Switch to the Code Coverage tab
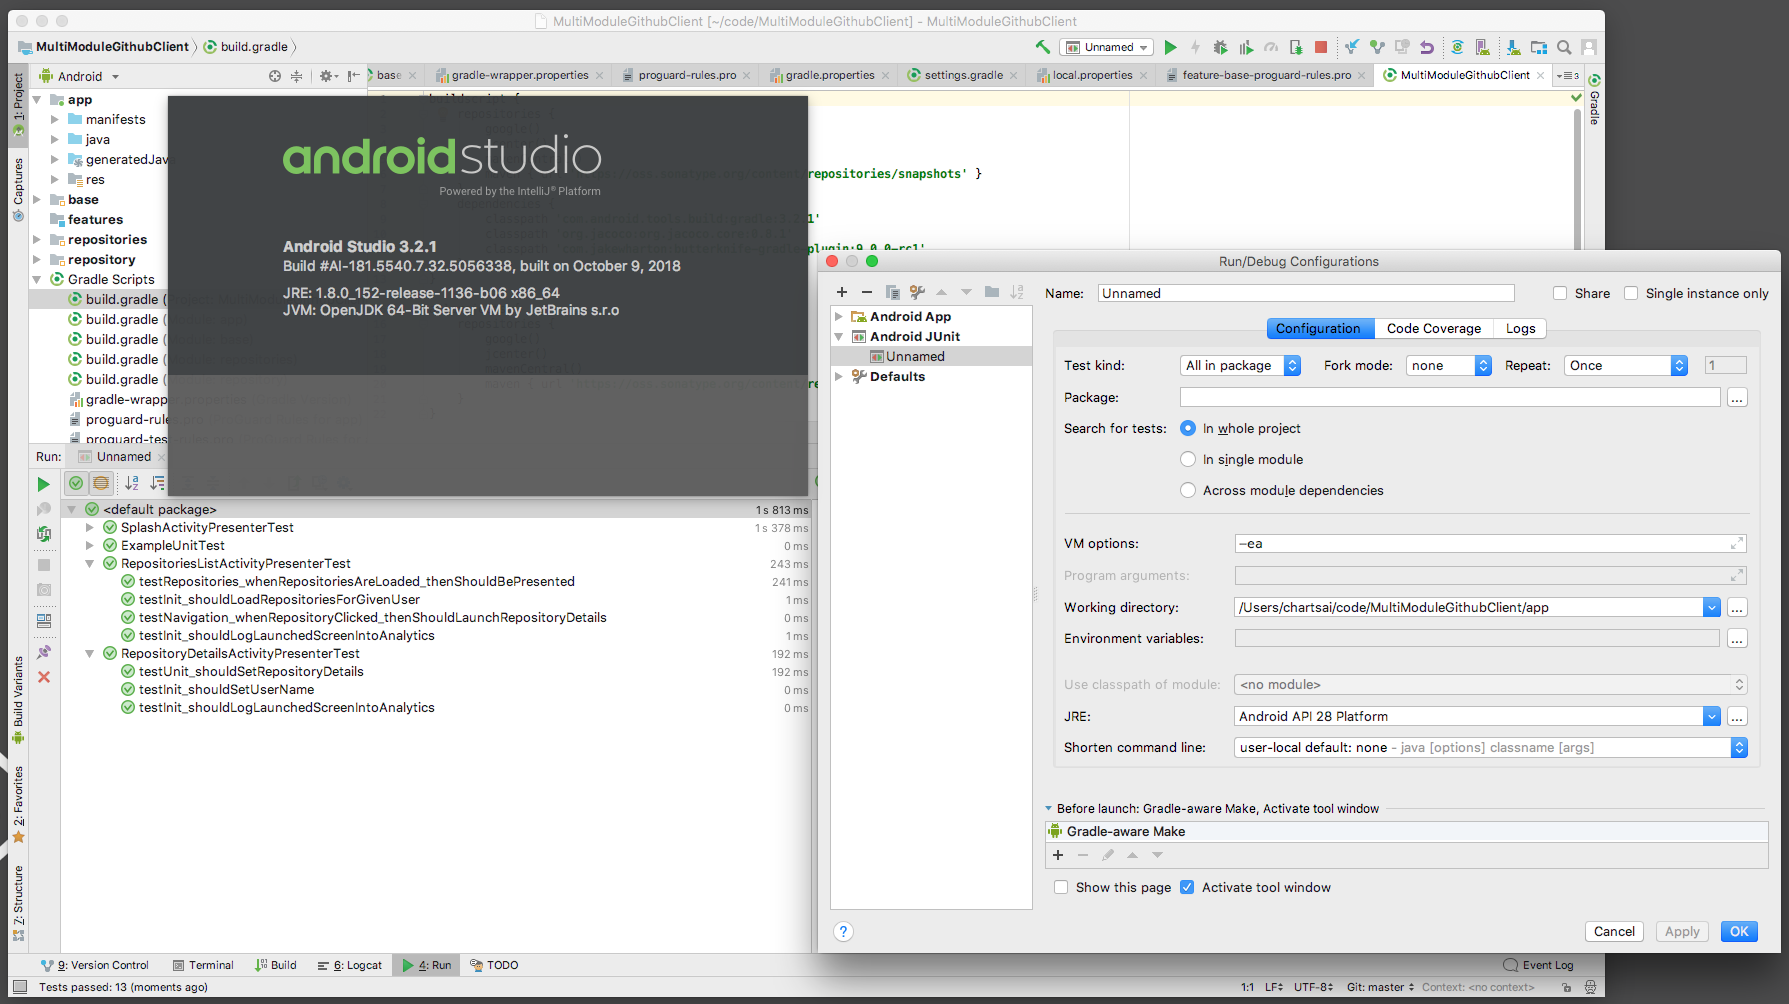The width and height of the screenshot is (1789, 1004). pyautogui.click(x=1433, y=328)
